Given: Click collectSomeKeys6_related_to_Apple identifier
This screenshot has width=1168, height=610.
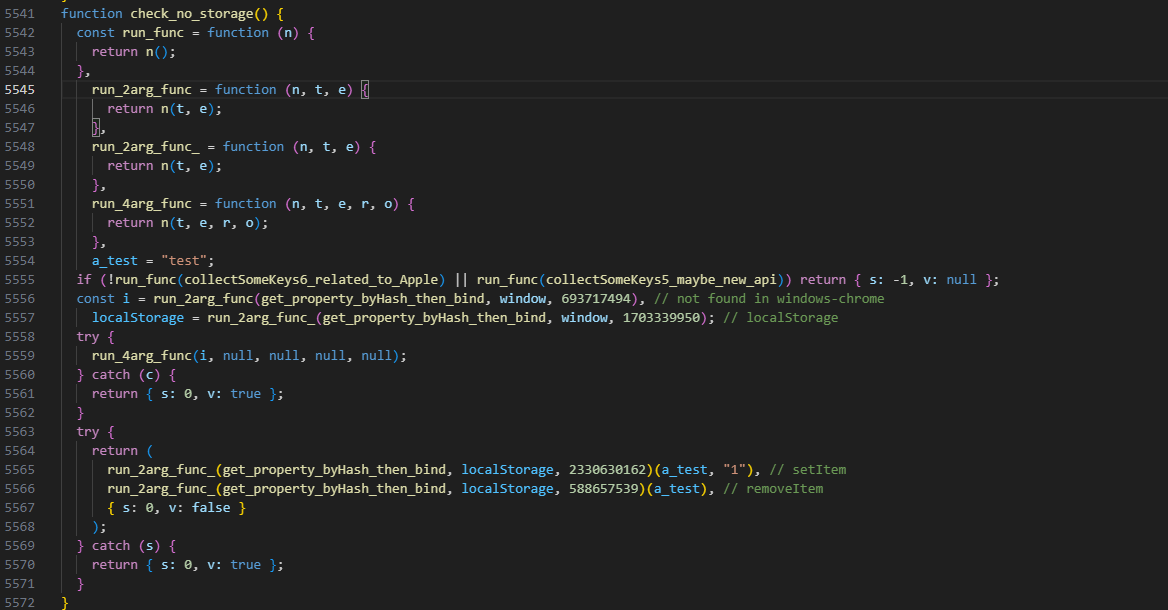Looking at the screenshot, I should pyautogui.click(x=311, y=279).
